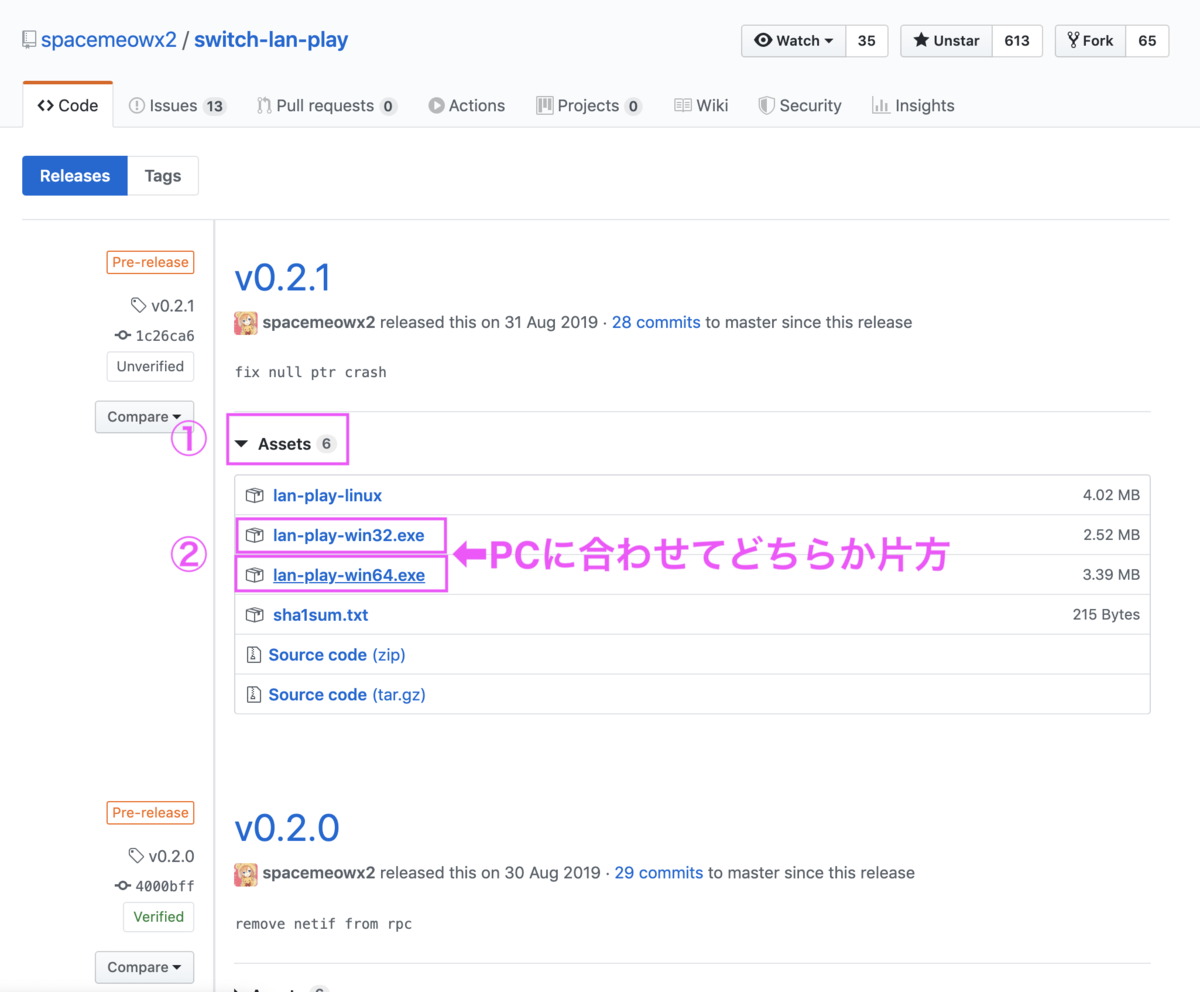Image resolution: width=1200 pixels, height=992 pixels.
Task: Click the watchers count 35
Action: click(867, 41)
